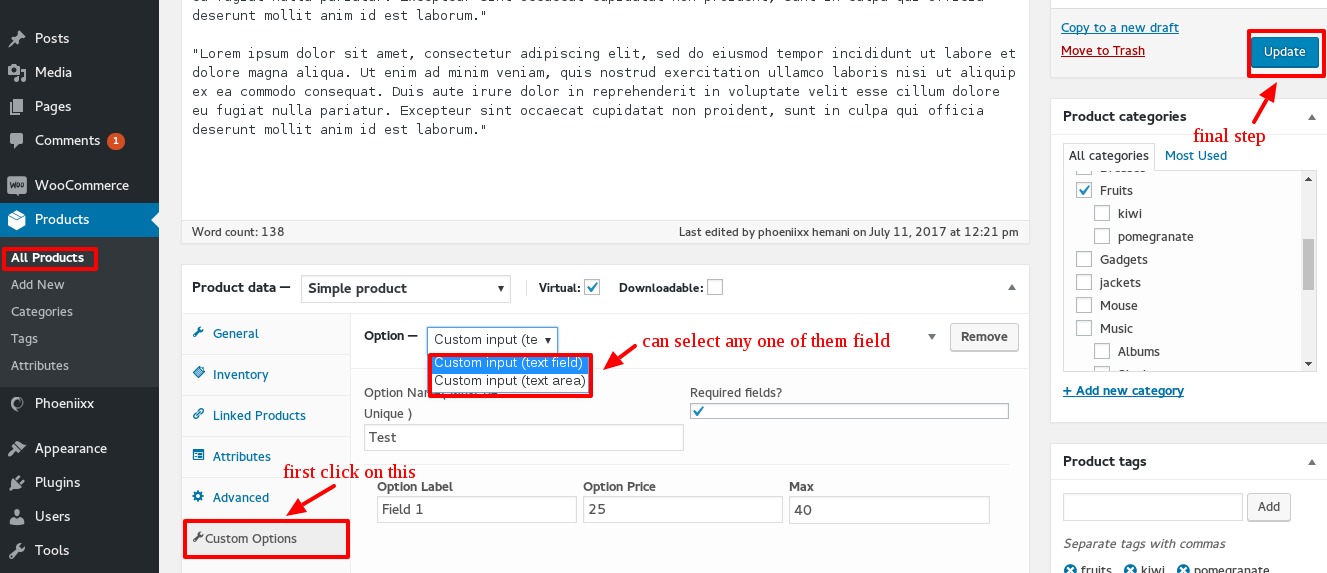Click the Users person icon
The height and width of the screenshot is (573, 1327).
17,517
